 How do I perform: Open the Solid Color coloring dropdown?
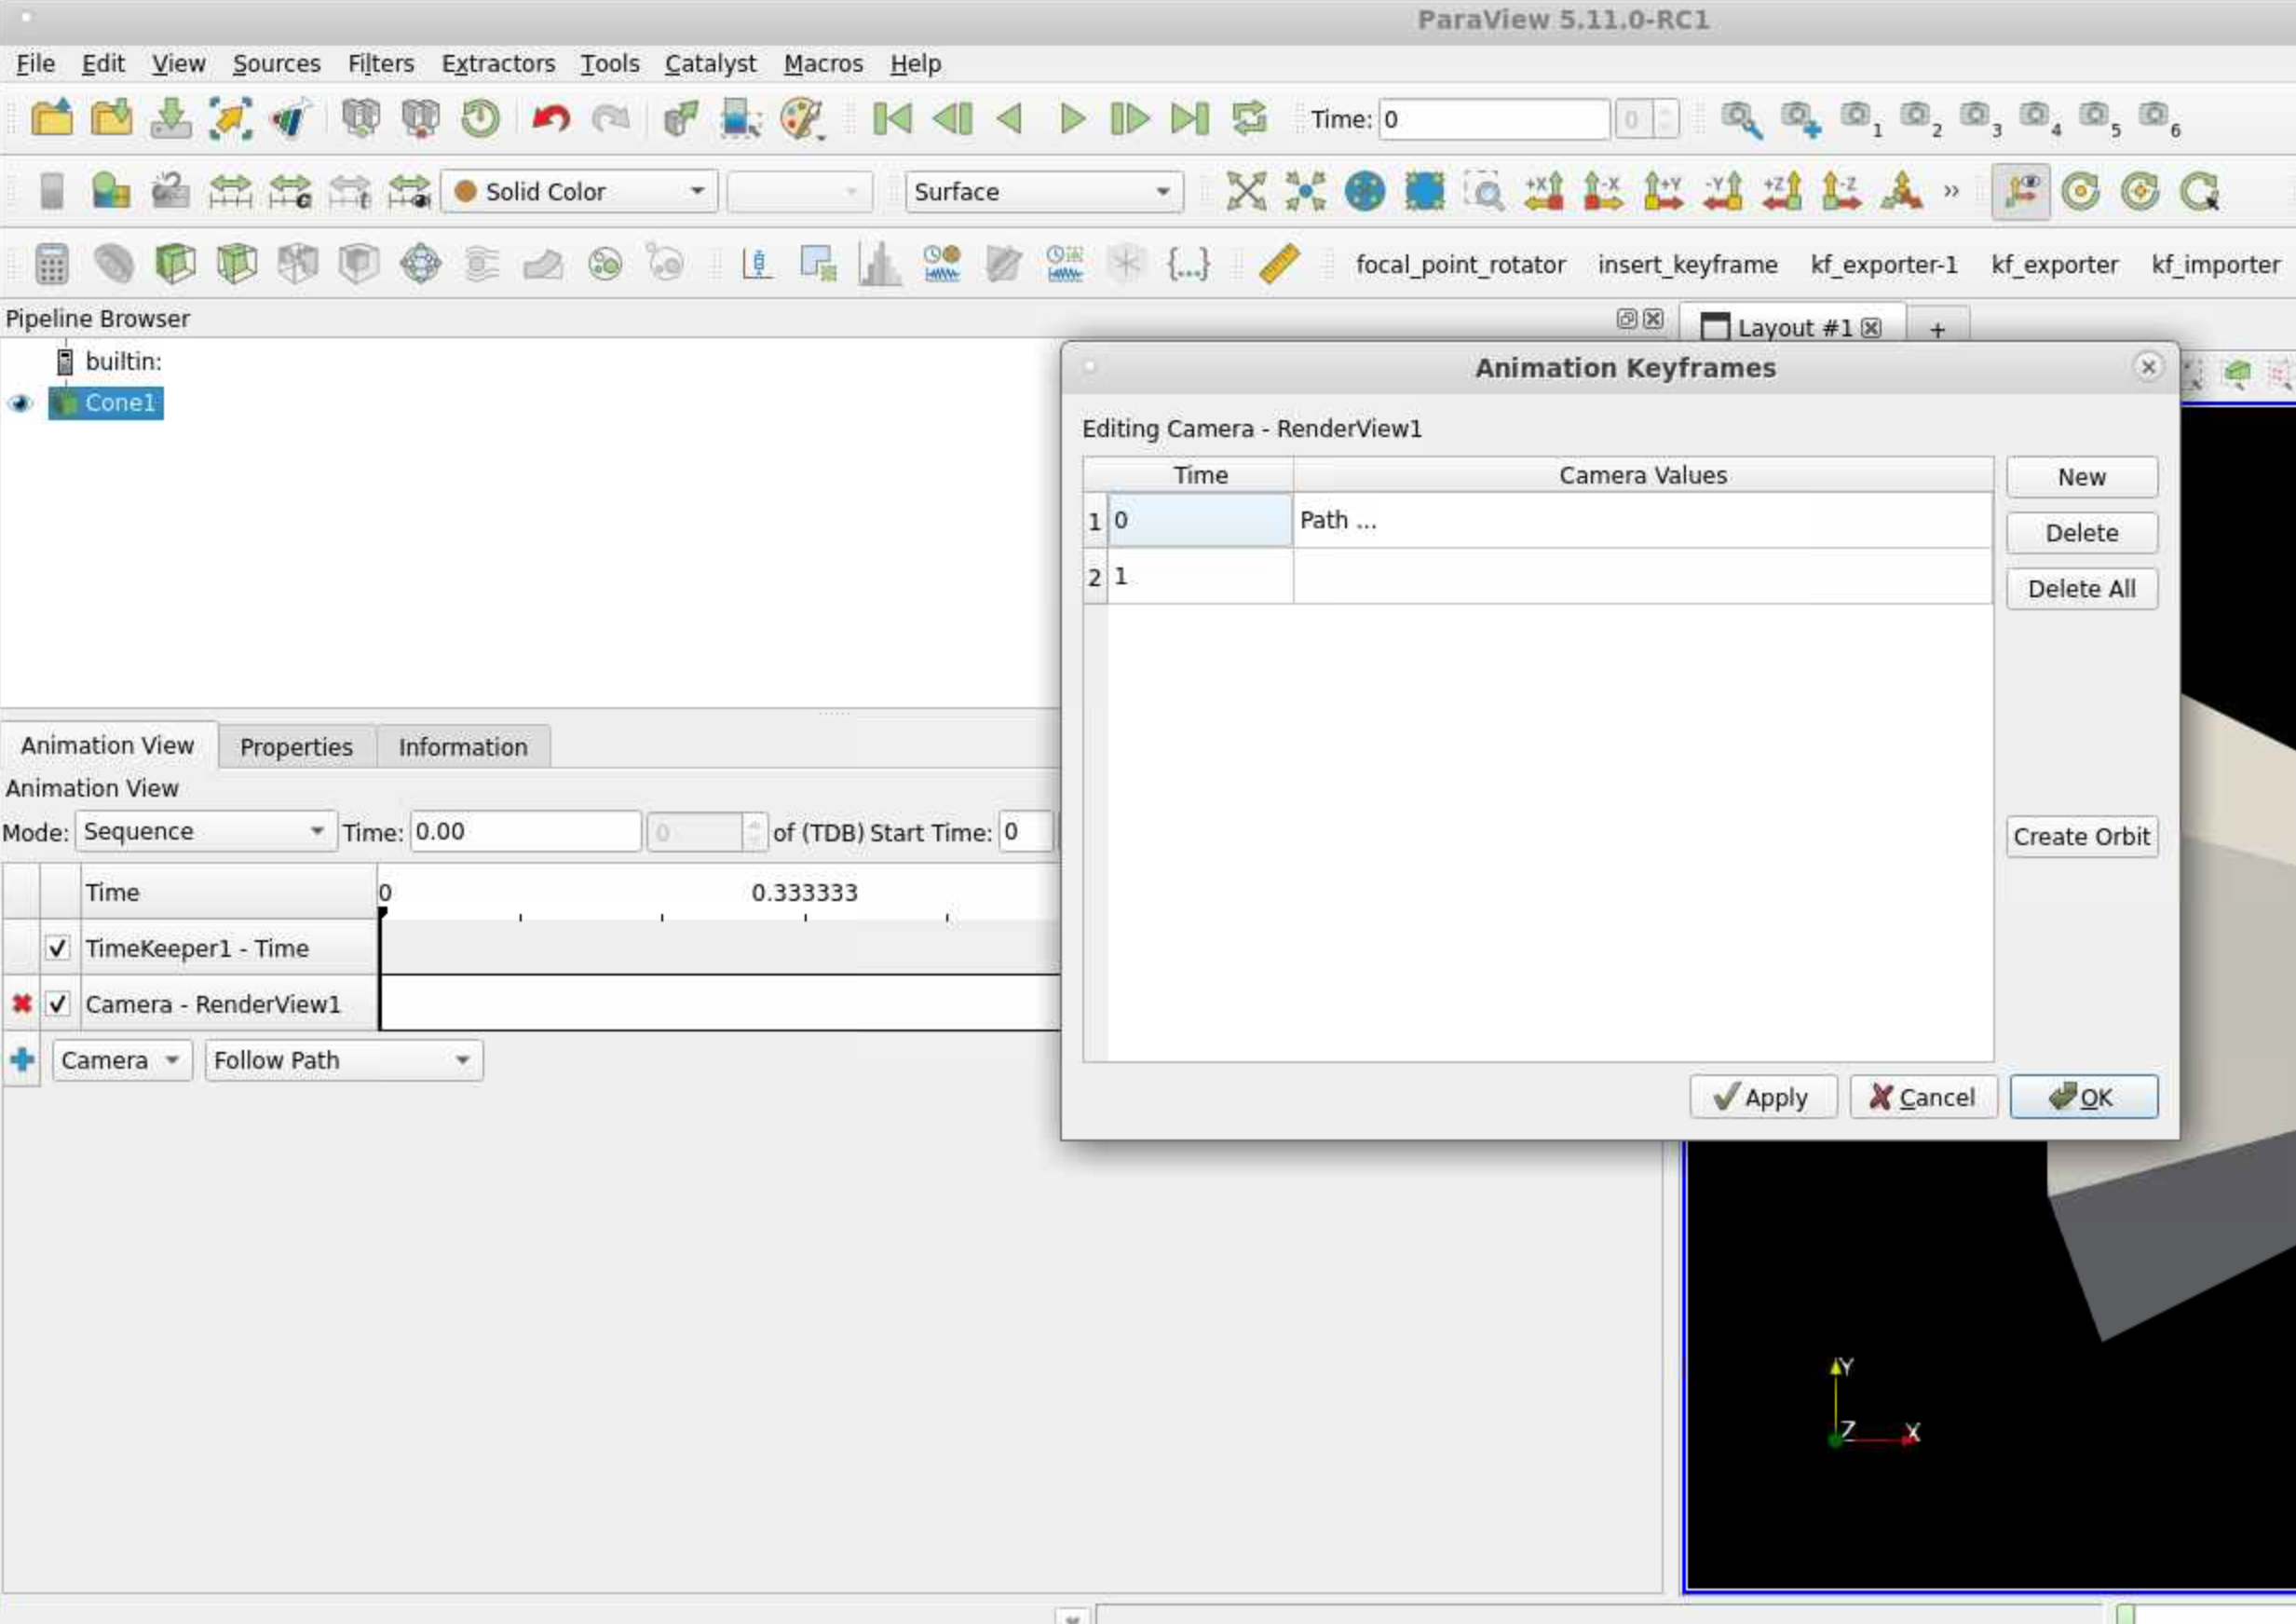pos(579,191)
